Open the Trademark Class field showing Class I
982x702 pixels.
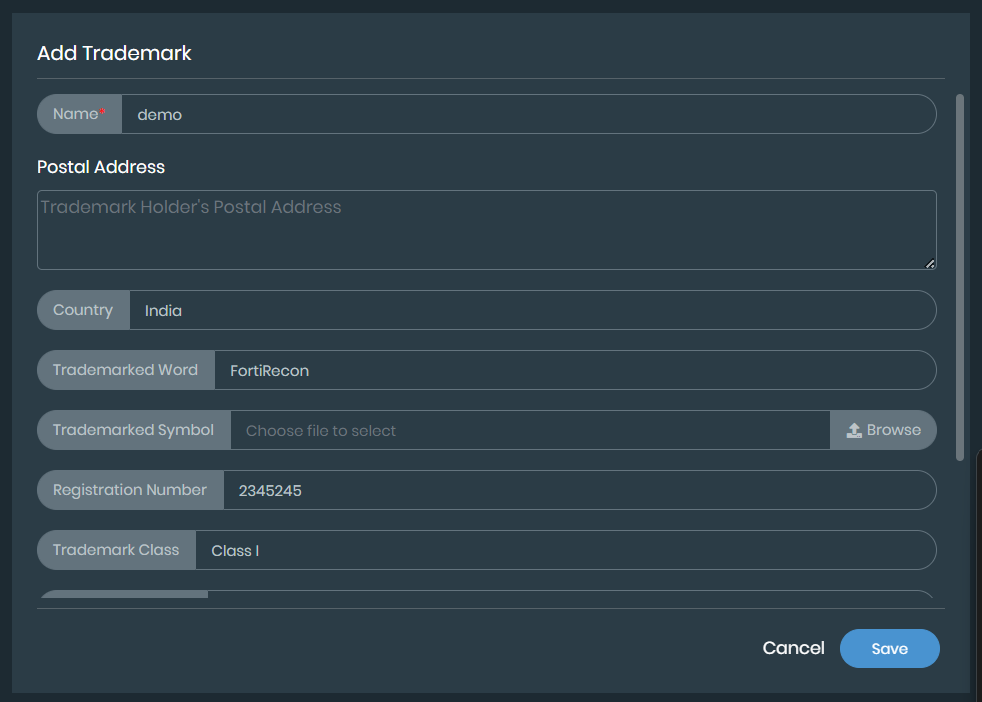click(564, 550)
